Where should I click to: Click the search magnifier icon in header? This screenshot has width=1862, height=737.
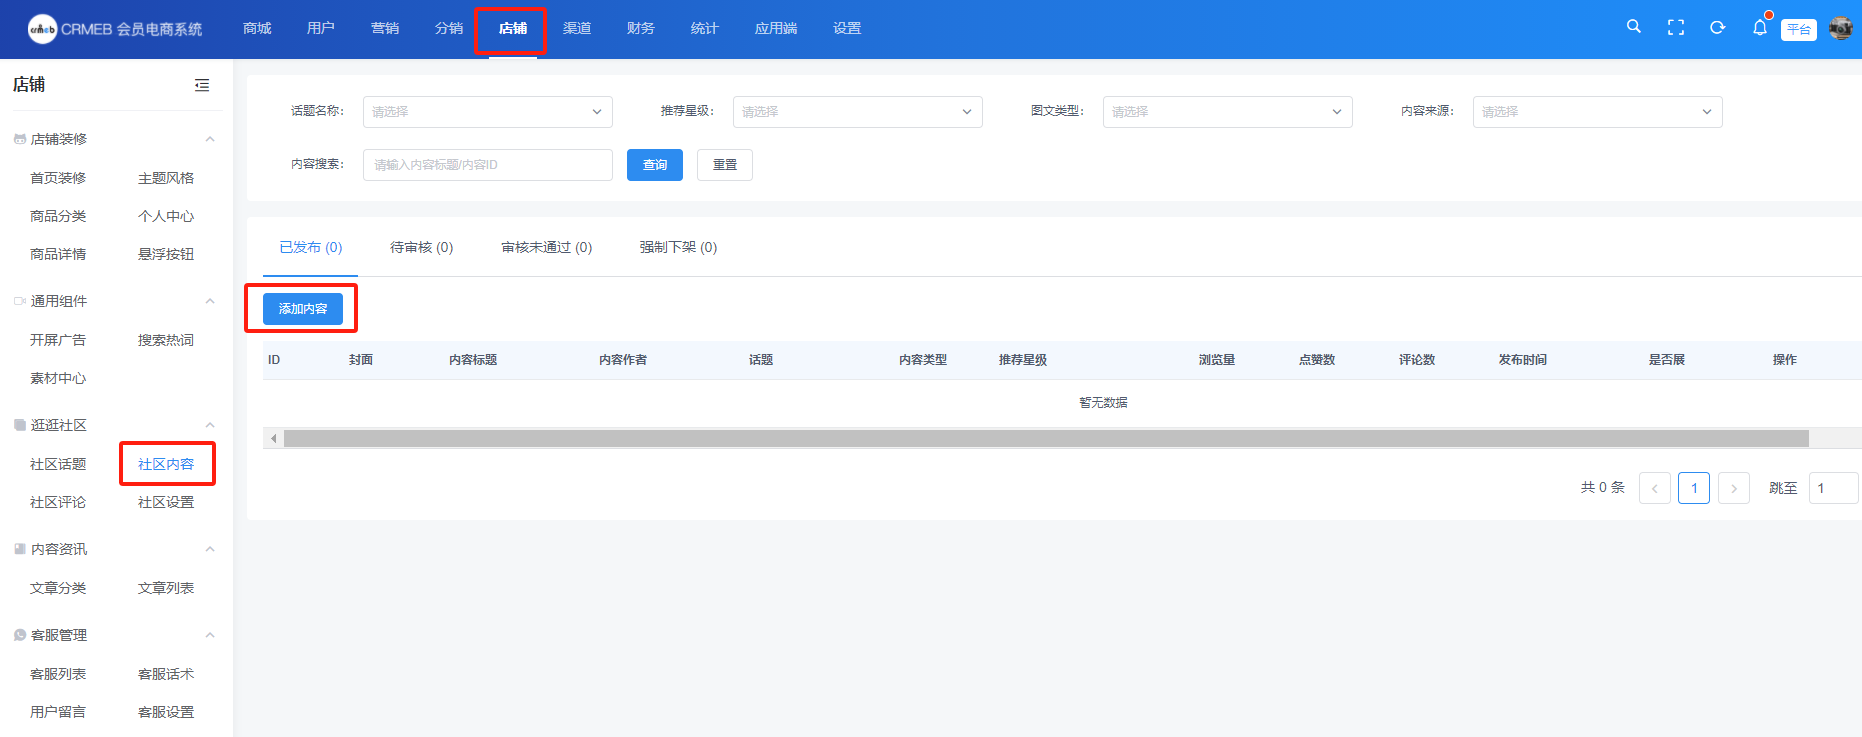tap(1633, 27)
